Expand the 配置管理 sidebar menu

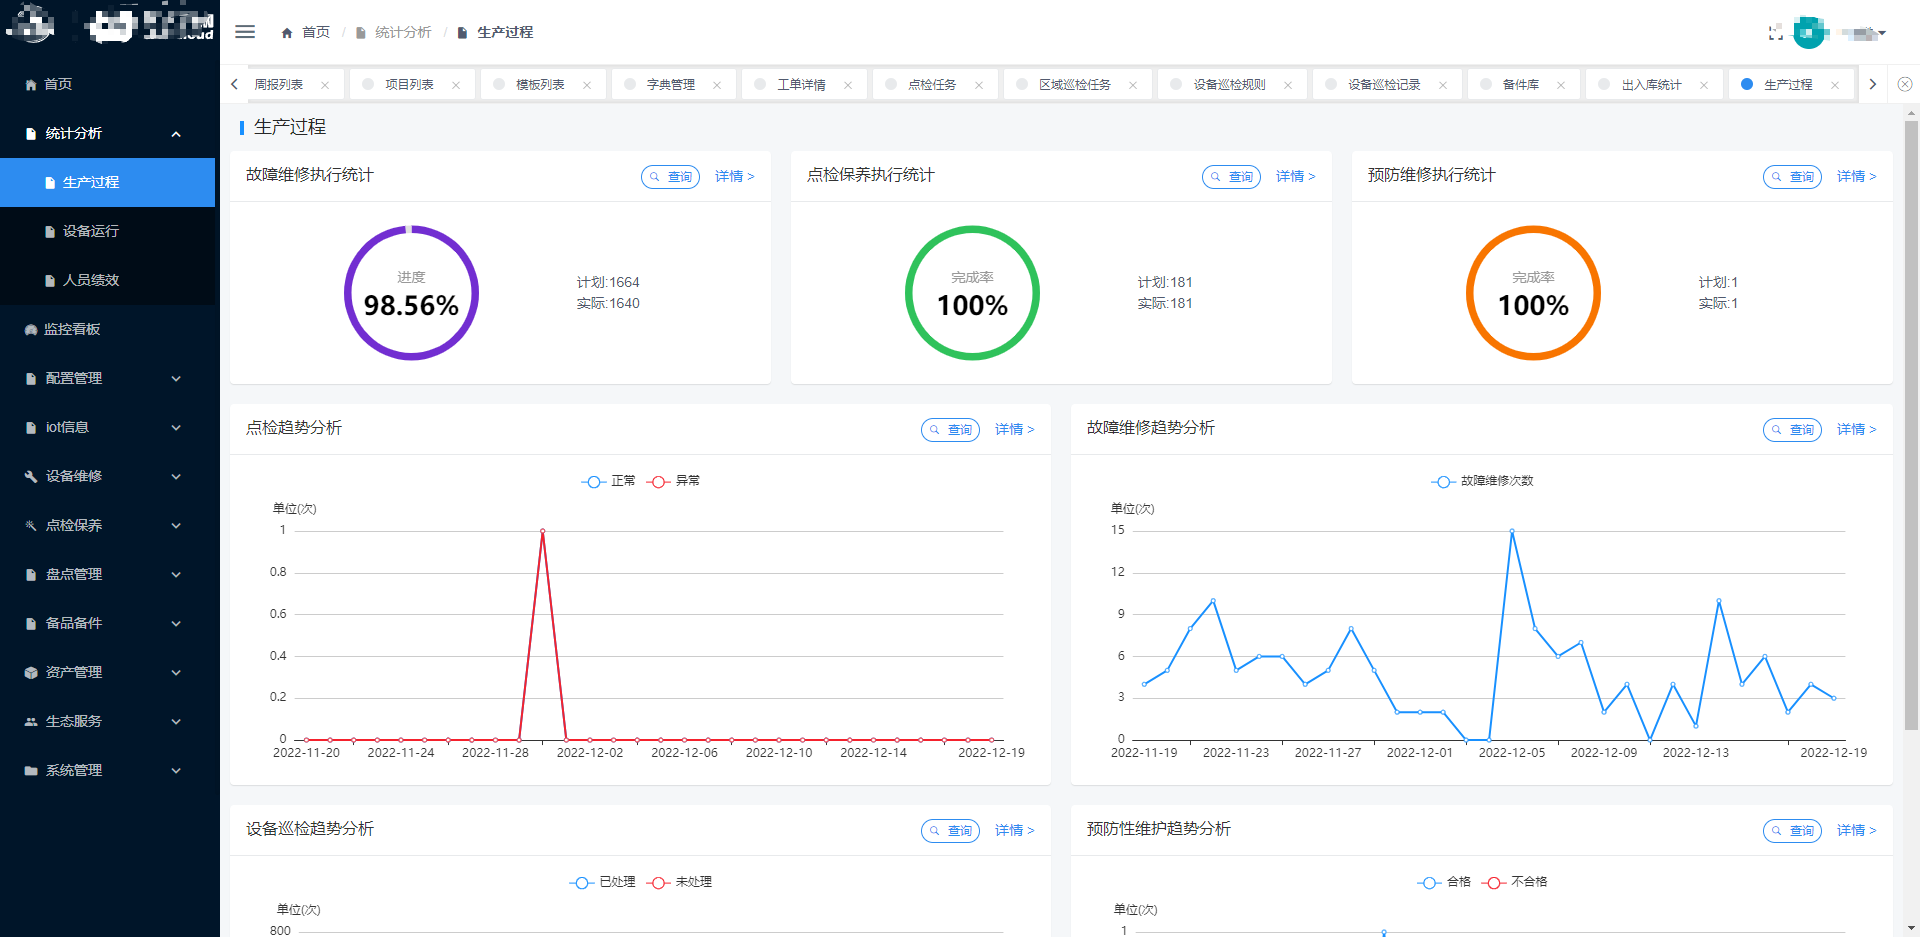[108, 378]
